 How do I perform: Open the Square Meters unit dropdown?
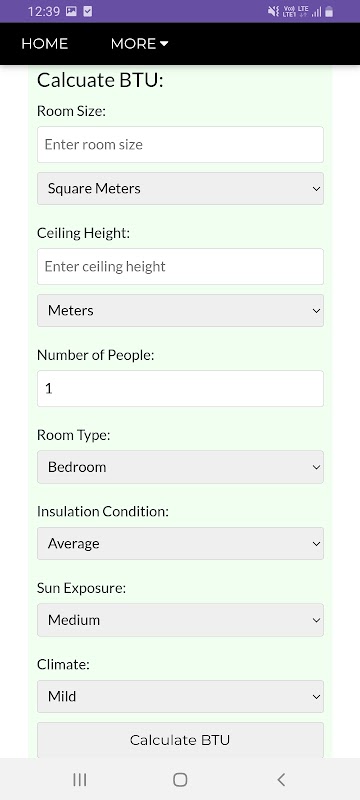180,188
